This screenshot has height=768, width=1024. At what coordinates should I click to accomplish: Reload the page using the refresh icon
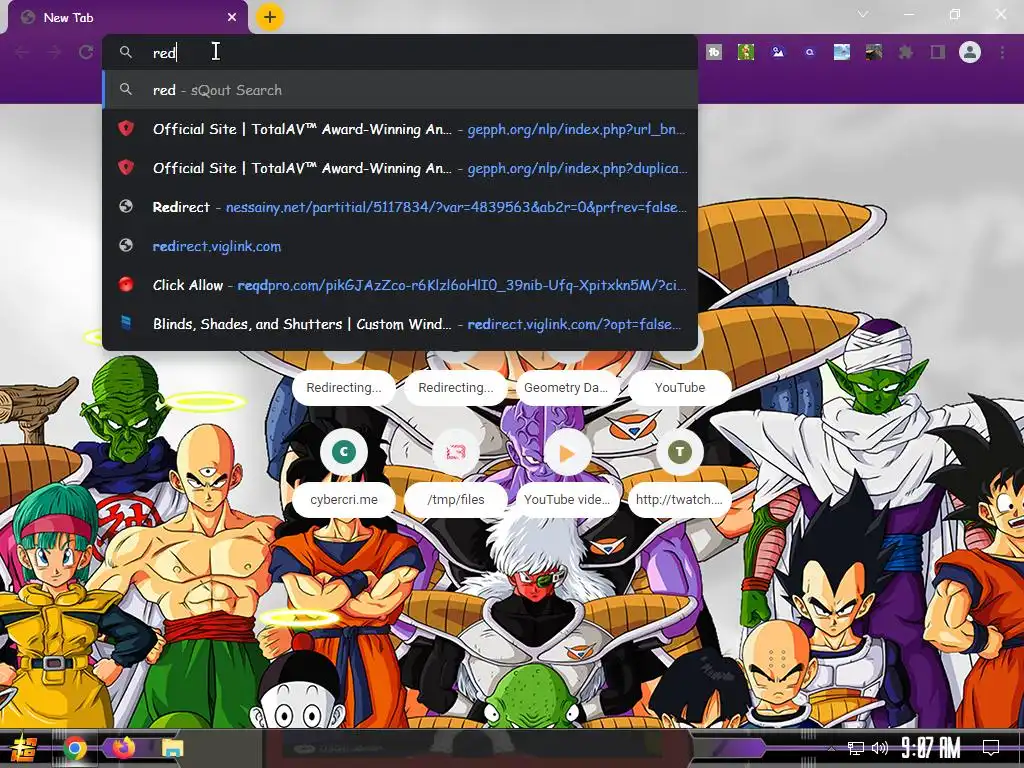tap(86, 52)
